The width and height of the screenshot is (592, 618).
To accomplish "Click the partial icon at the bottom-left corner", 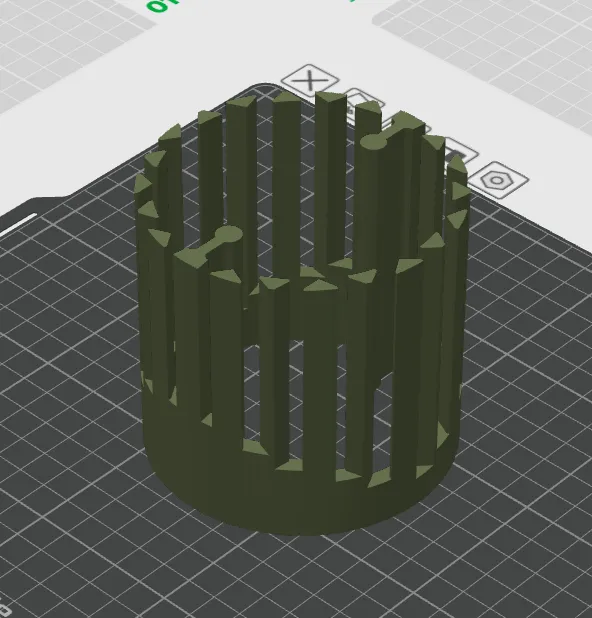I will pos(5,610).
